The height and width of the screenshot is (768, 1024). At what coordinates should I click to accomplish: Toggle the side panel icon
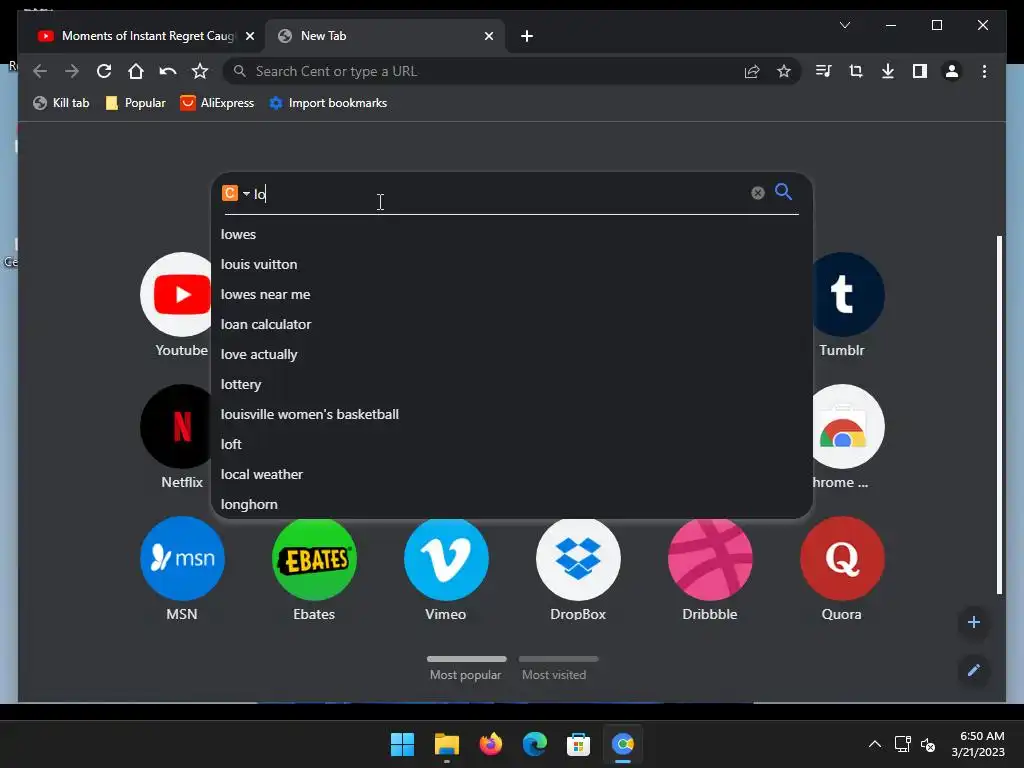click(x=920, y=71)
